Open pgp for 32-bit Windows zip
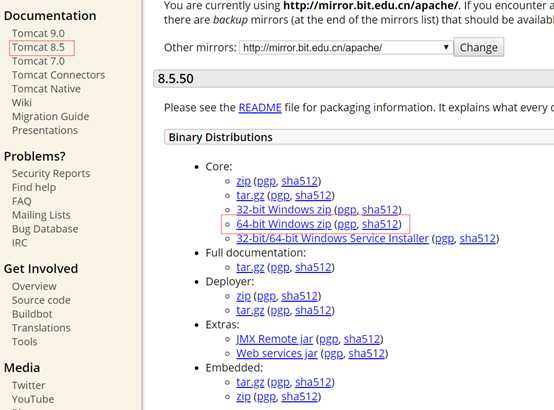 [347, 210]
